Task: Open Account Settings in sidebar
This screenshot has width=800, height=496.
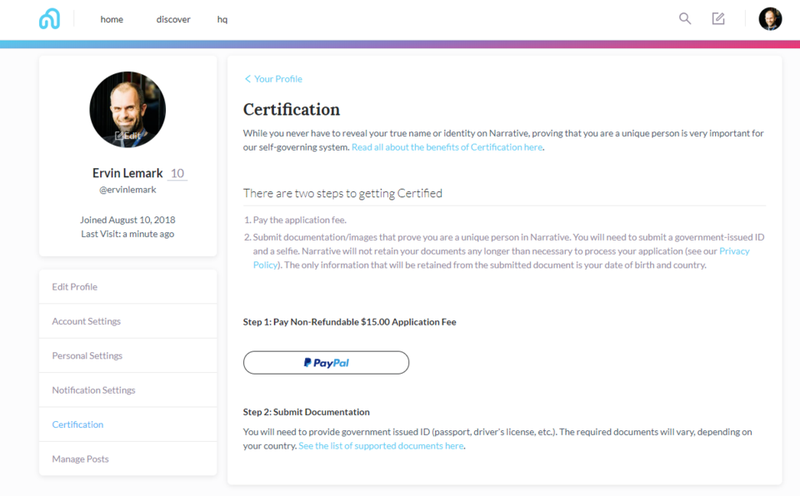Action: [128, 321]
